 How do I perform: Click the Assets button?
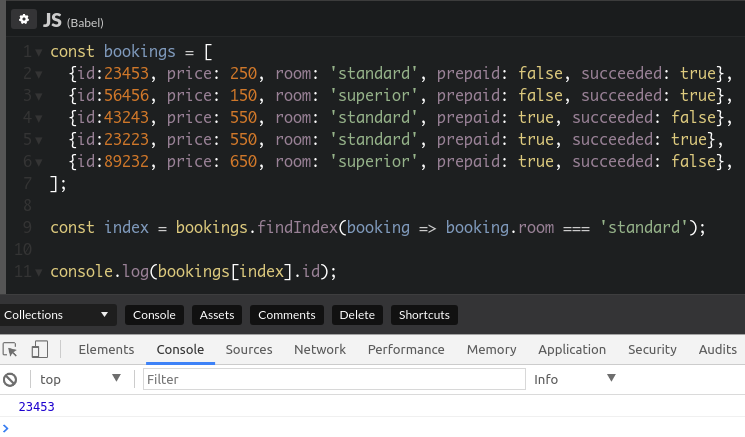click(x=217, y=315)
